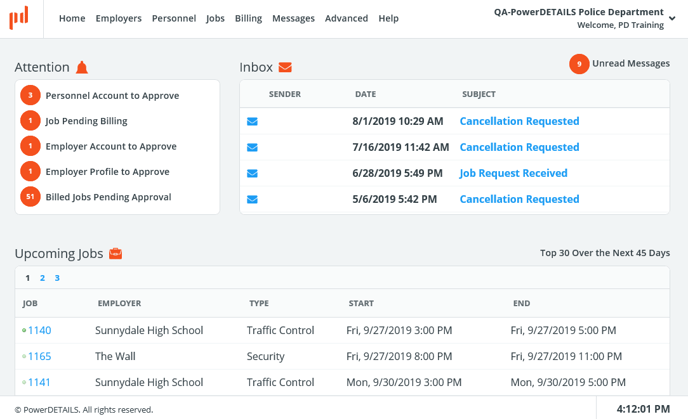Sort upcoming jobs by Start column
The height and width of the screenshot is (419, 688).
(361, 303)
